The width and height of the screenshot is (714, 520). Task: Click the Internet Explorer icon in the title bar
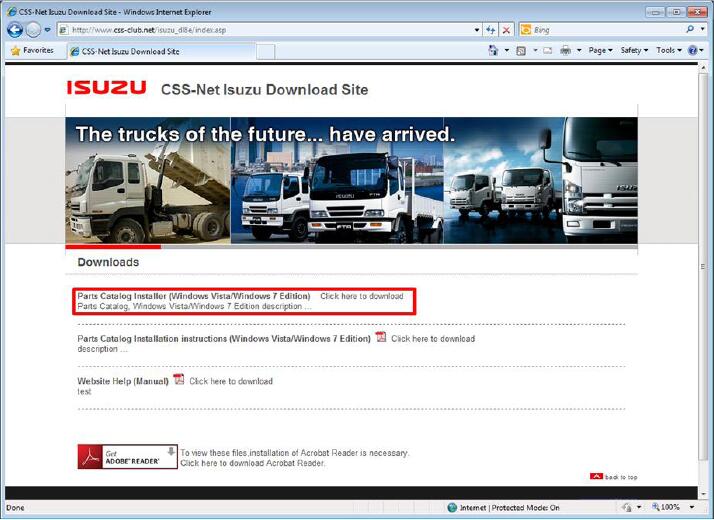pyautogui.click(x=11, y=12)
